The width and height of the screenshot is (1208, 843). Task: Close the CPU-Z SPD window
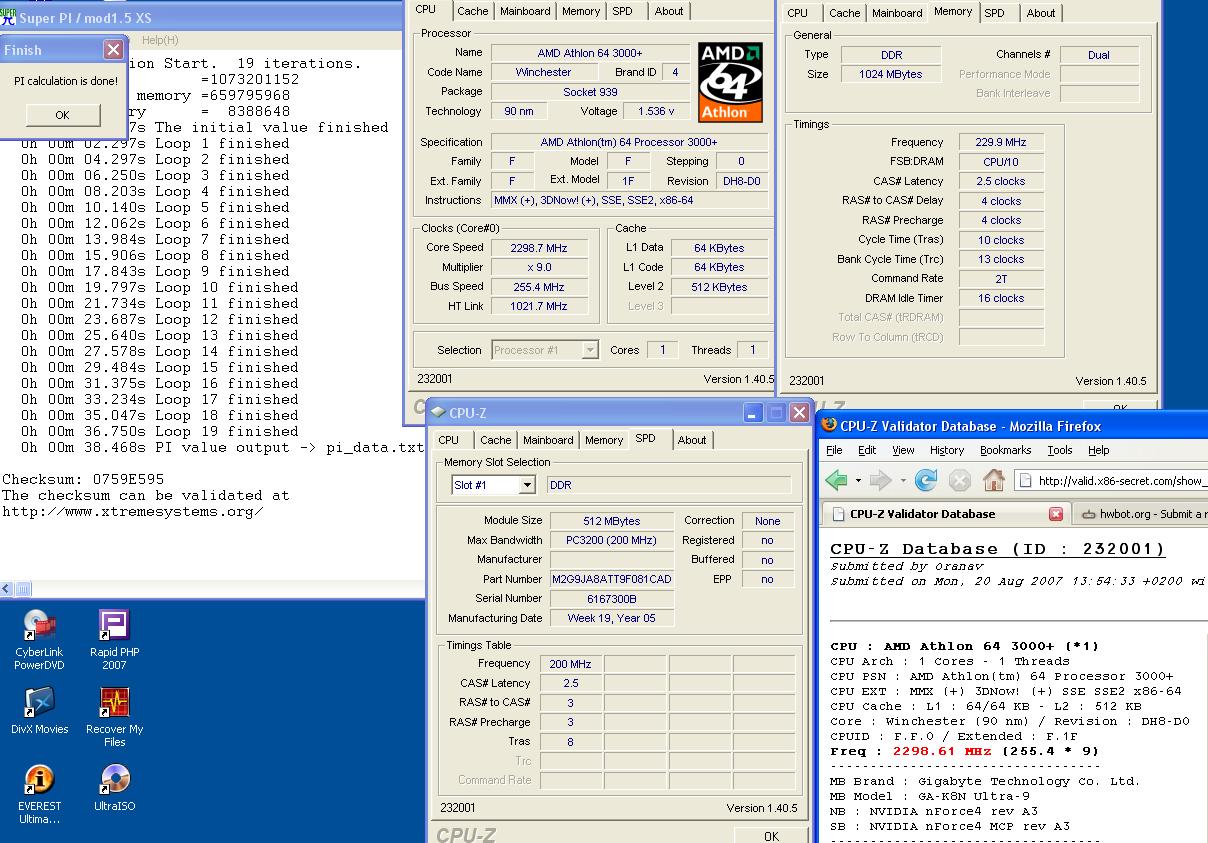799,412
